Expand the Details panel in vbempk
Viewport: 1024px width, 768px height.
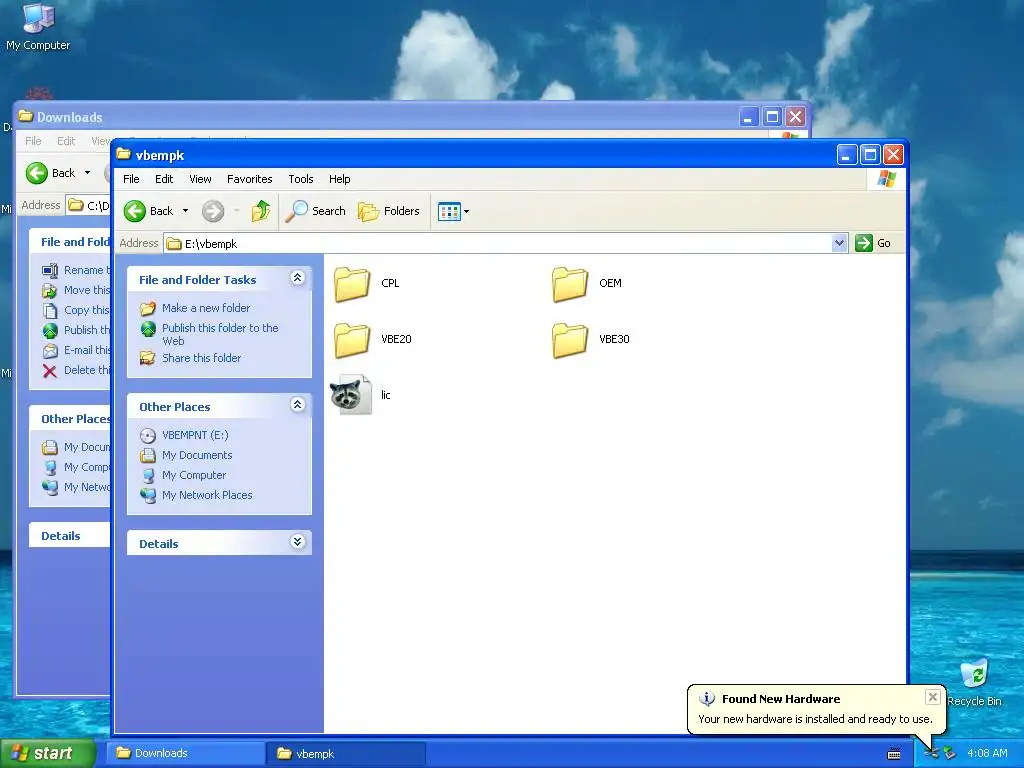298,542
